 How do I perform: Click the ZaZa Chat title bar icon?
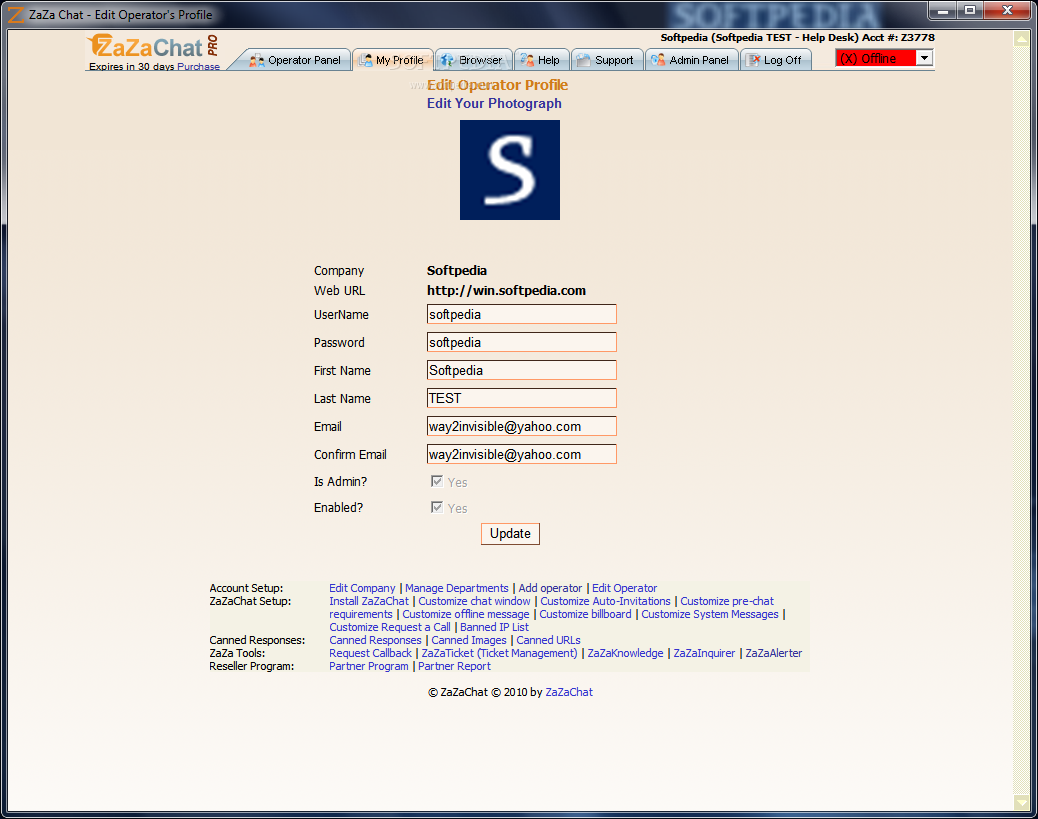pyautogui.click(x=15, y=14)
